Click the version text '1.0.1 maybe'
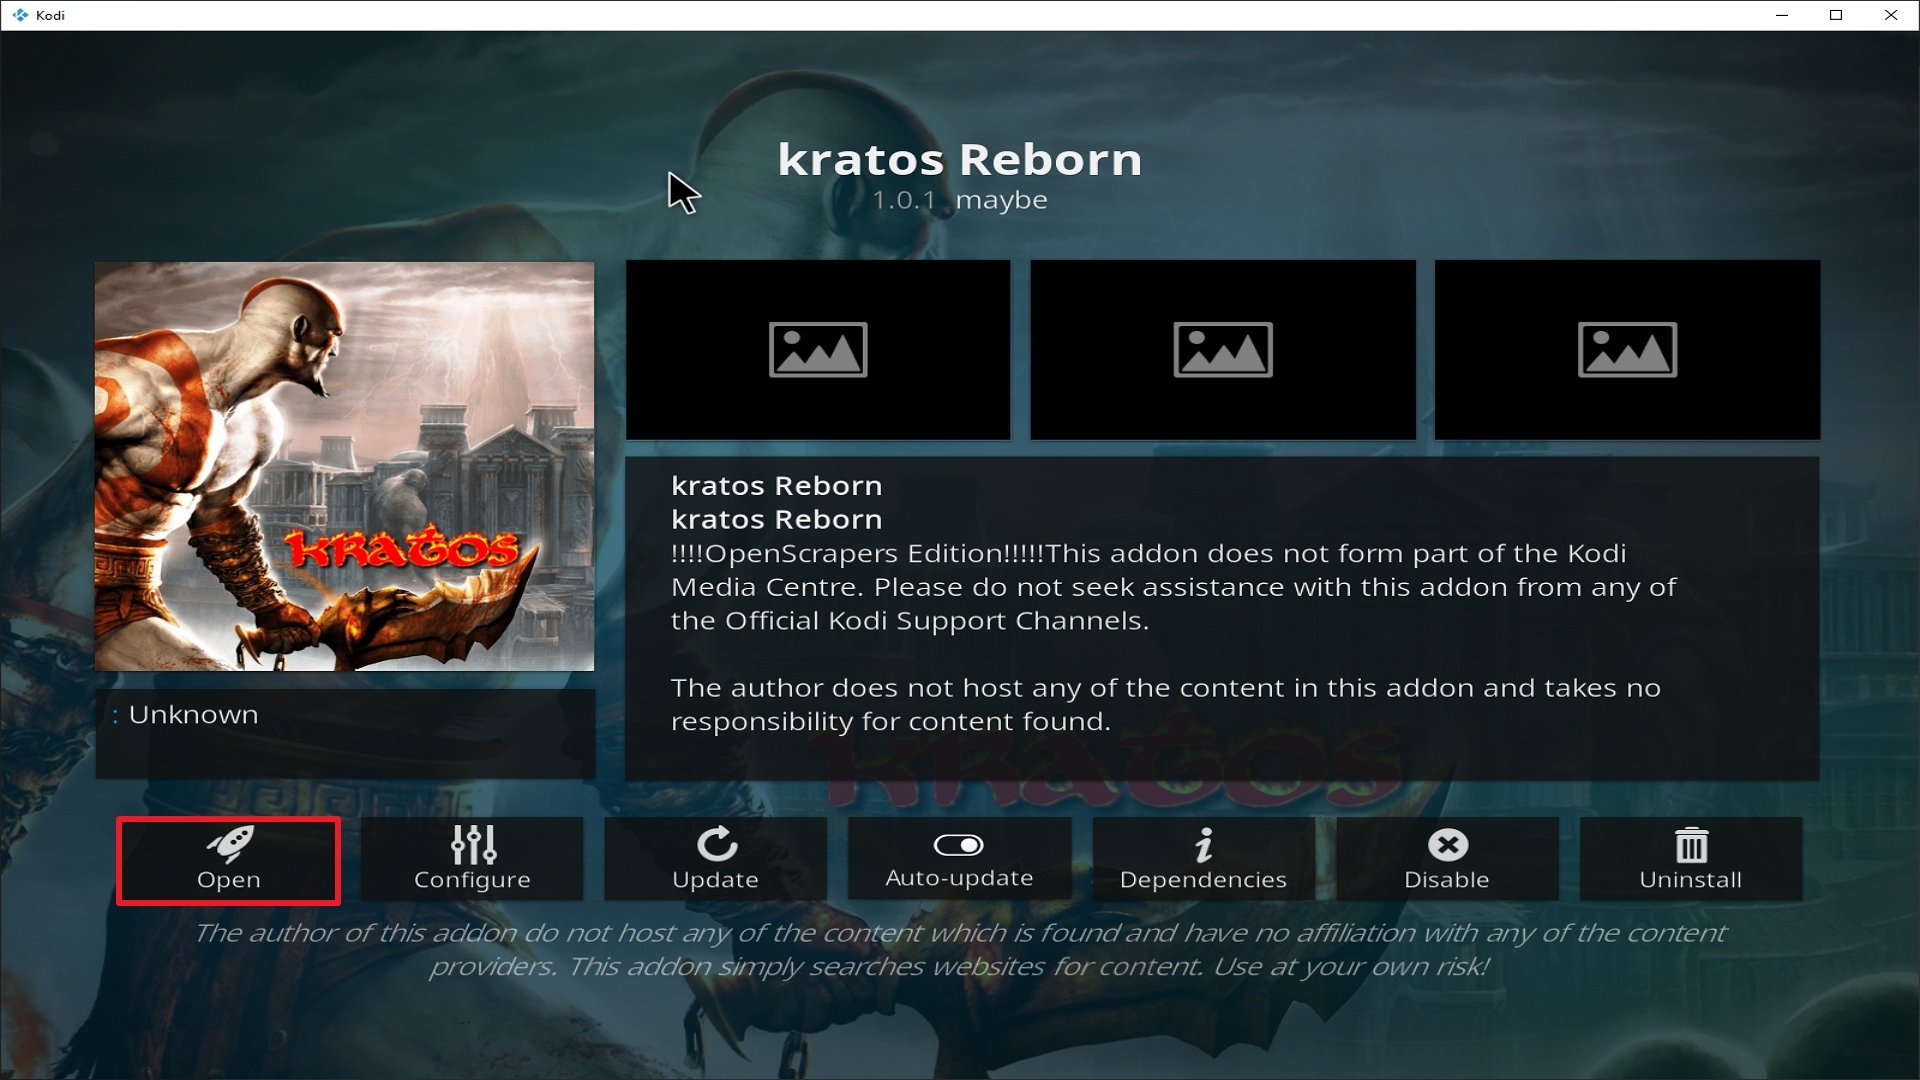This screenshot has height=1080, width=1920. (960, 200)
